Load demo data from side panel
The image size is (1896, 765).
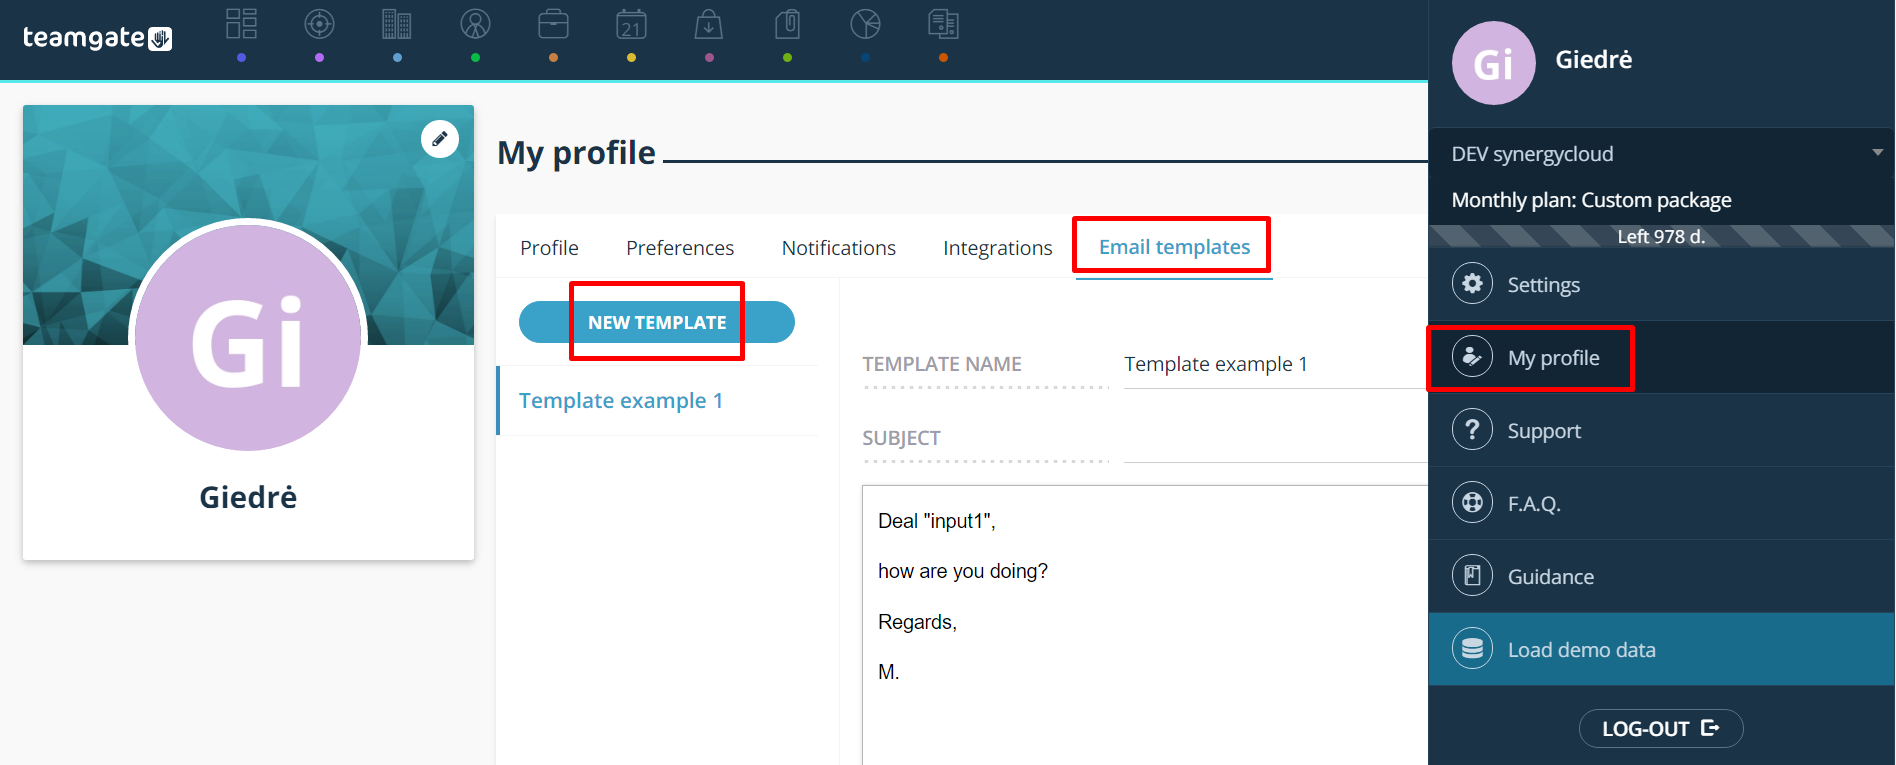[x=1662, y=649]
